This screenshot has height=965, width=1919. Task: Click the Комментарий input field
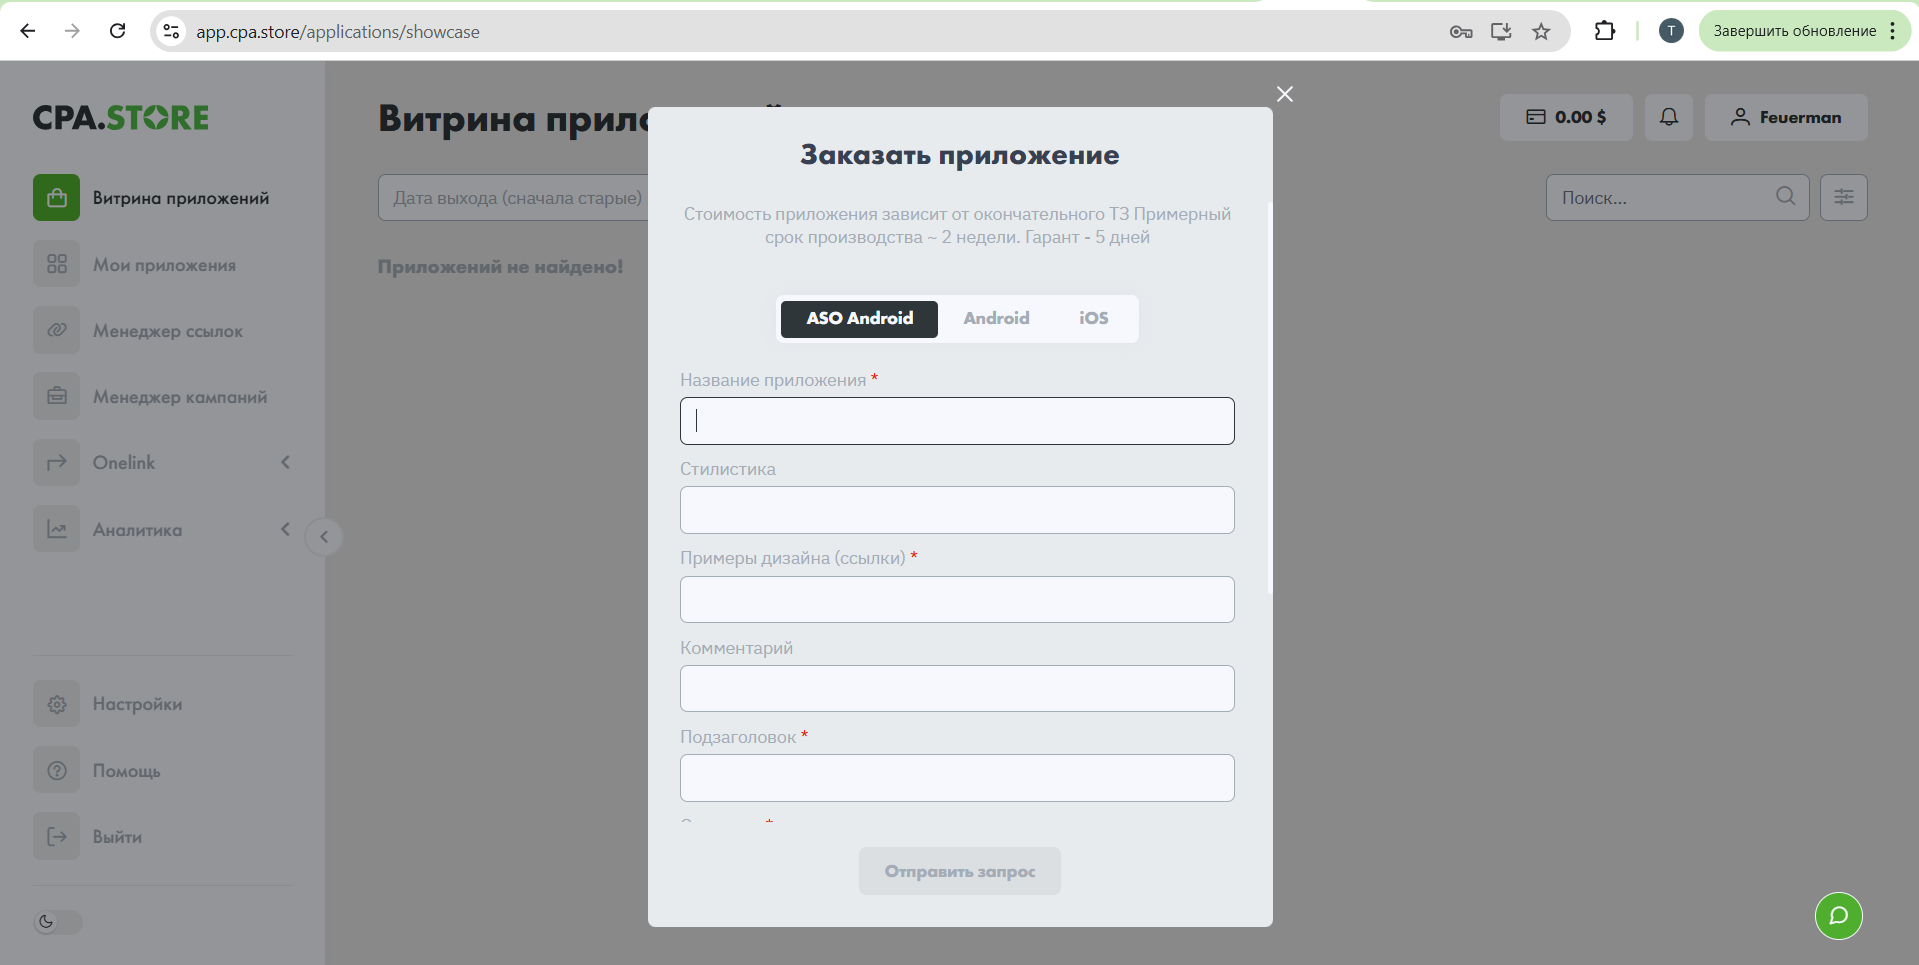point(957,688)
